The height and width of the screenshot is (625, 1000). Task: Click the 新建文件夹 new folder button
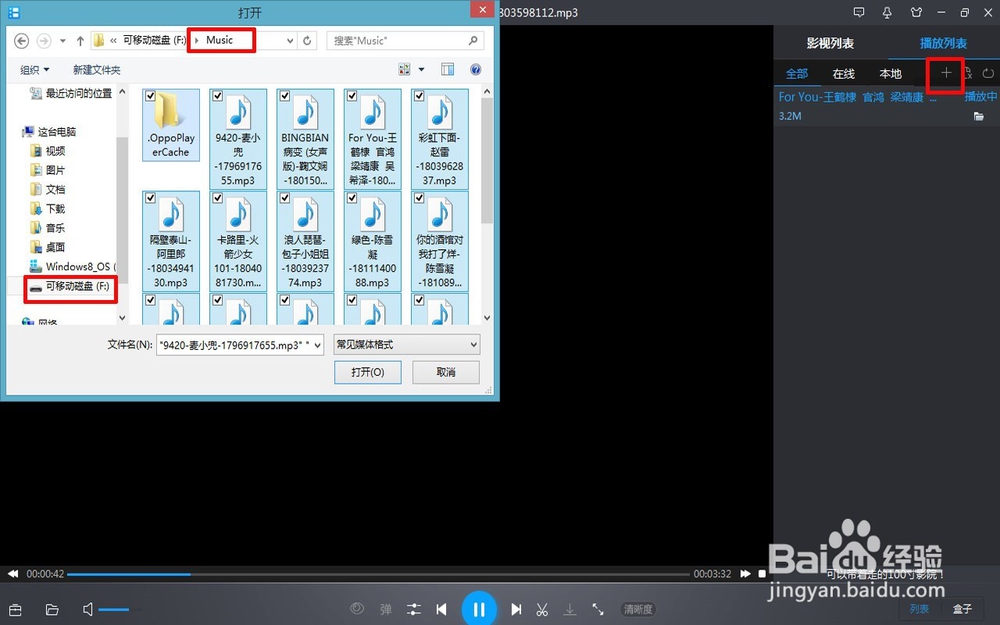coord(96,70)
